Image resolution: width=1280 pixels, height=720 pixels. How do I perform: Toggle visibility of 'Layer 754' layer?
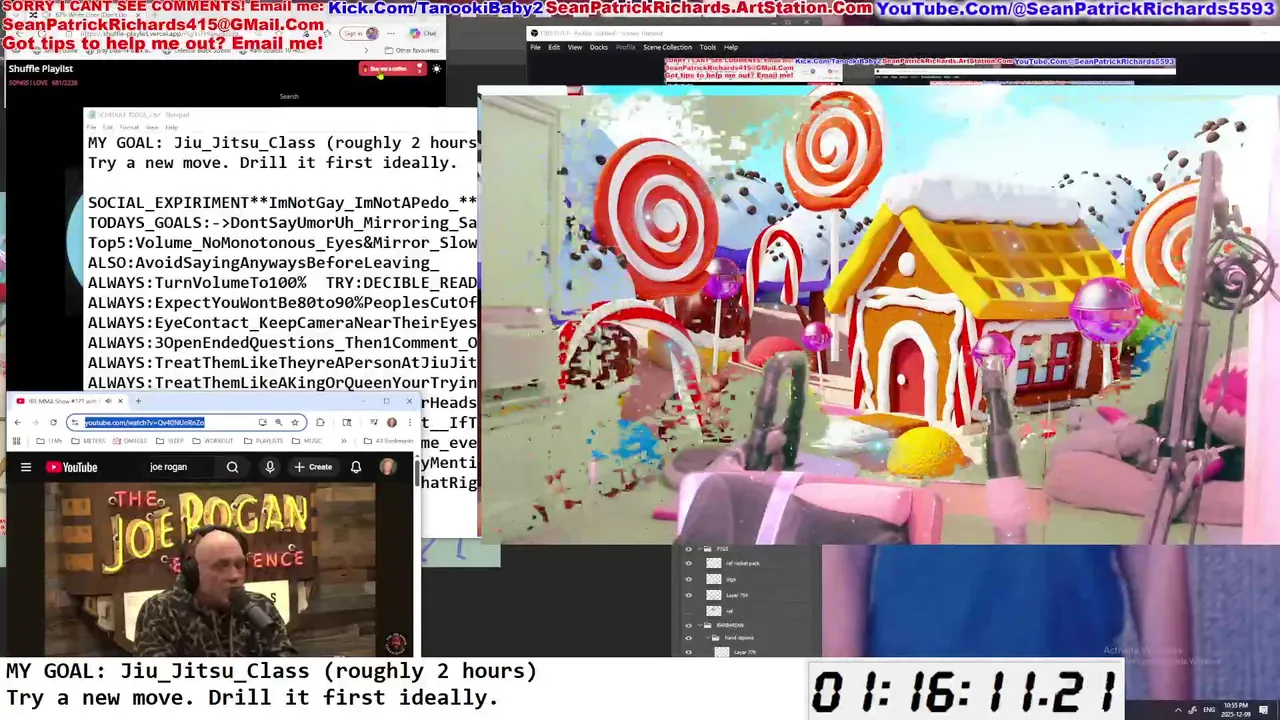point(688,595)
